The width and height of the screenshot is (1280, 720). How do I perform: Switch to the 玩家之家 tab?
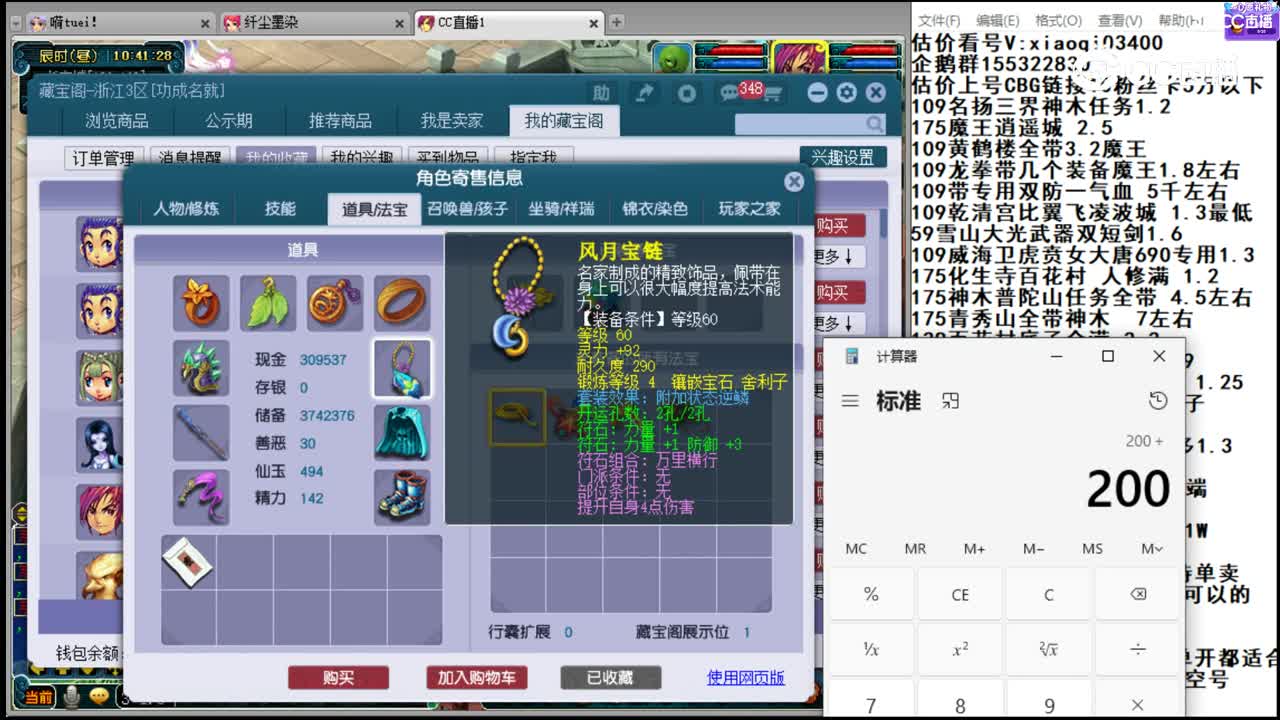click(x=749, y=209)
